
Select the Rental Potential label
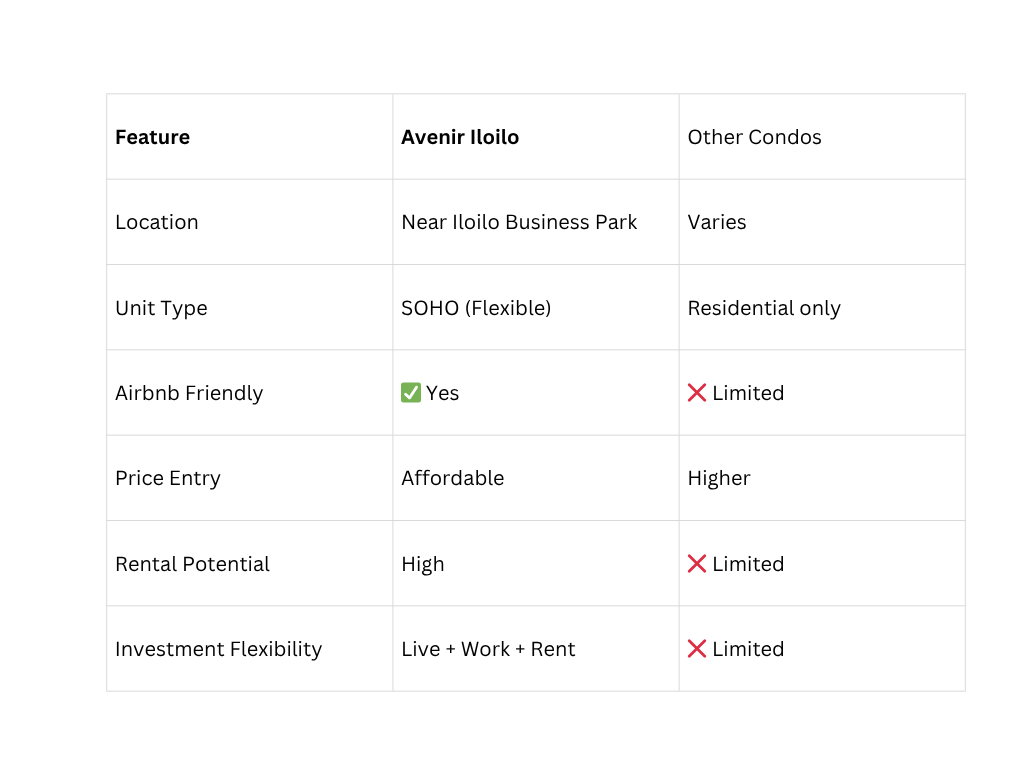(x=193, y=564)
